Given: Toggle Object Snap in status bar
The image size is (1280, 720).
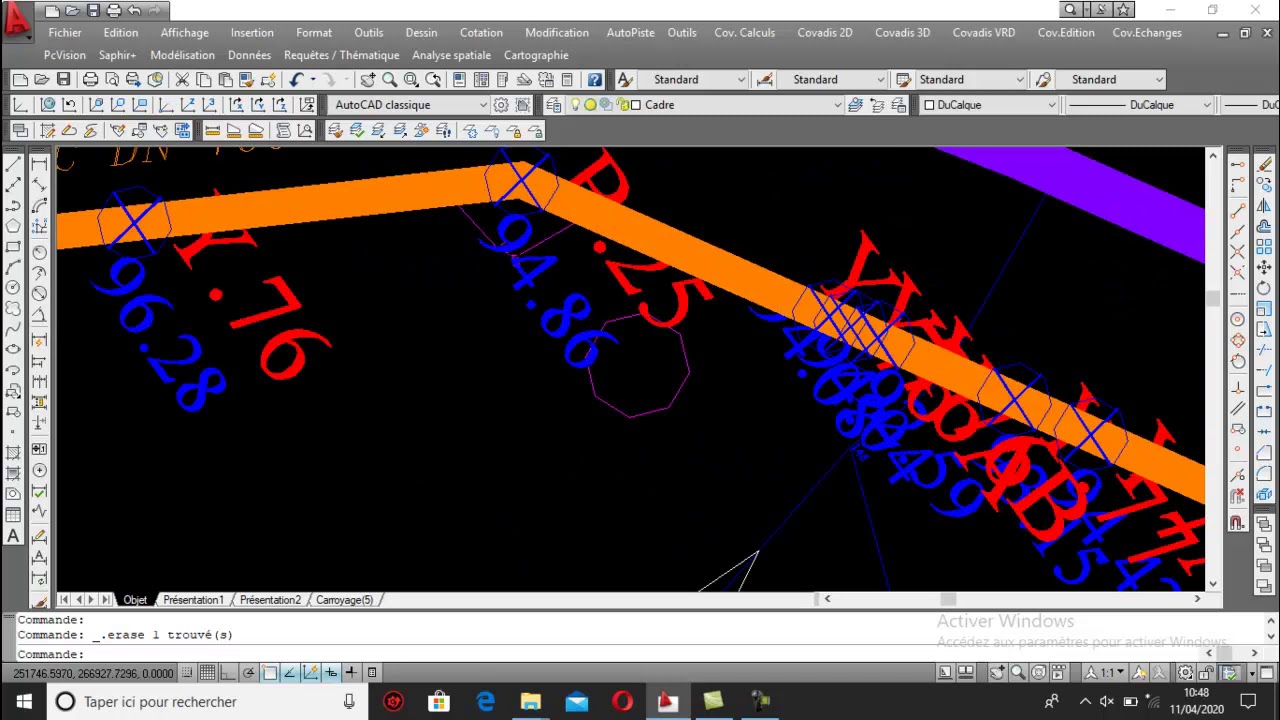Looking at the screenshot, I should click(x=270, y=672).
